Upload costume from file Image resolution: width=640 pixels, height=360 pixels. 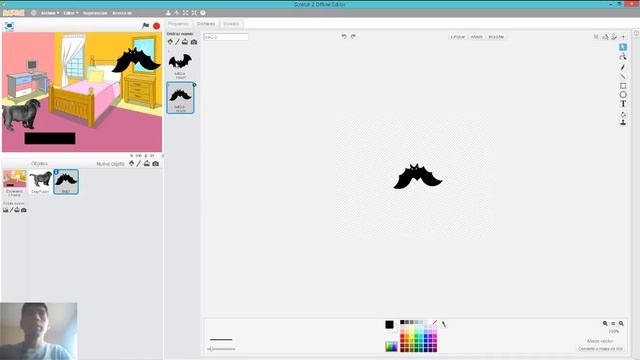pyautogui.click(x=185, y=42)
